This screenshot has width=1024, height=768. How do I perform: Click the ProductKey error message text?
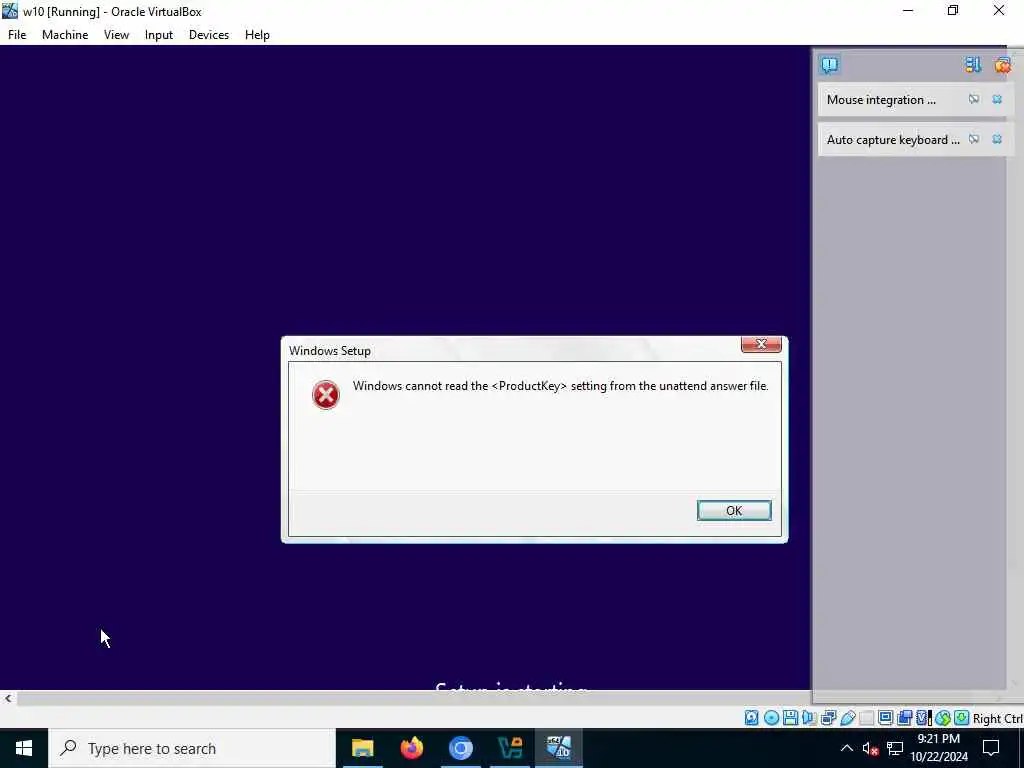(560, 386)
